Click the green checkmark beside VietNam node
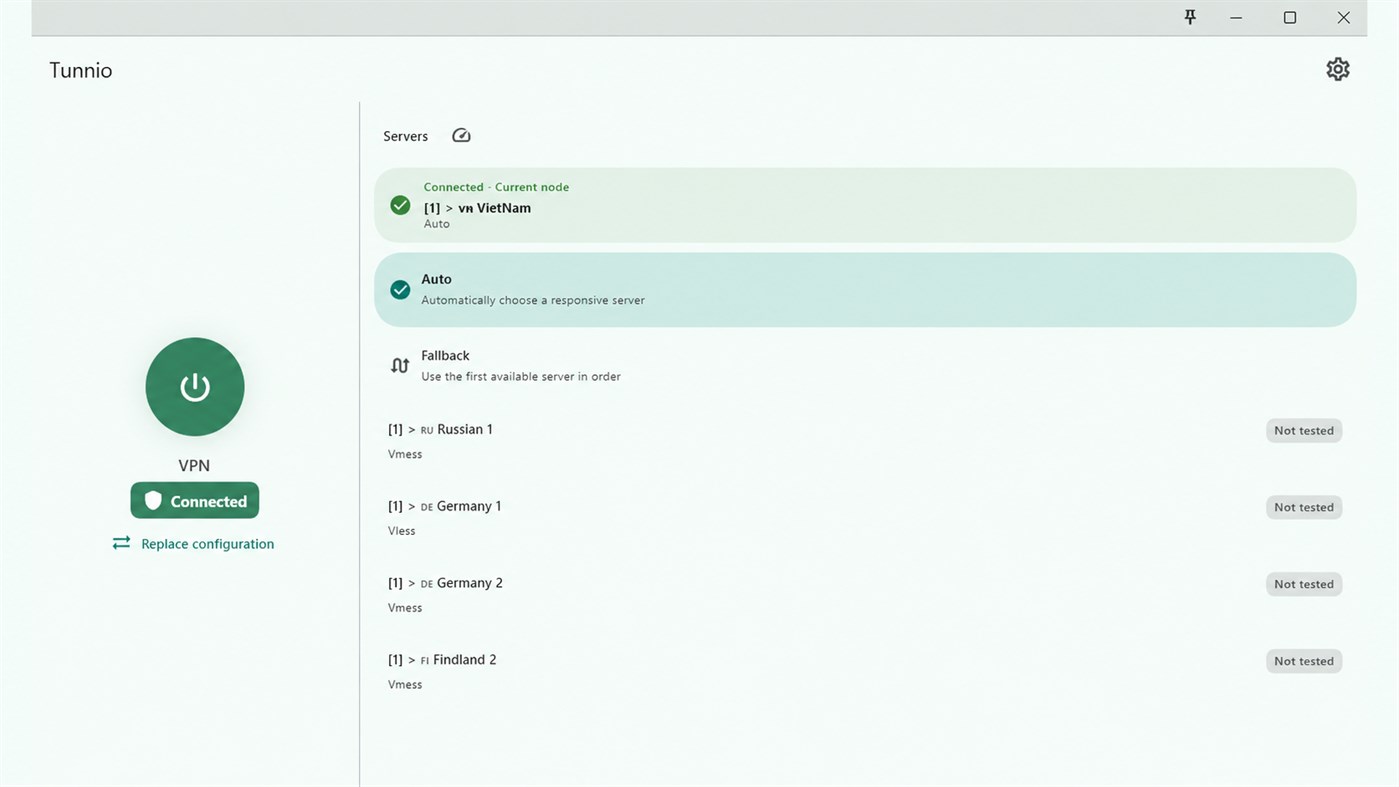The image size is (1399, 787). [400, 205]
